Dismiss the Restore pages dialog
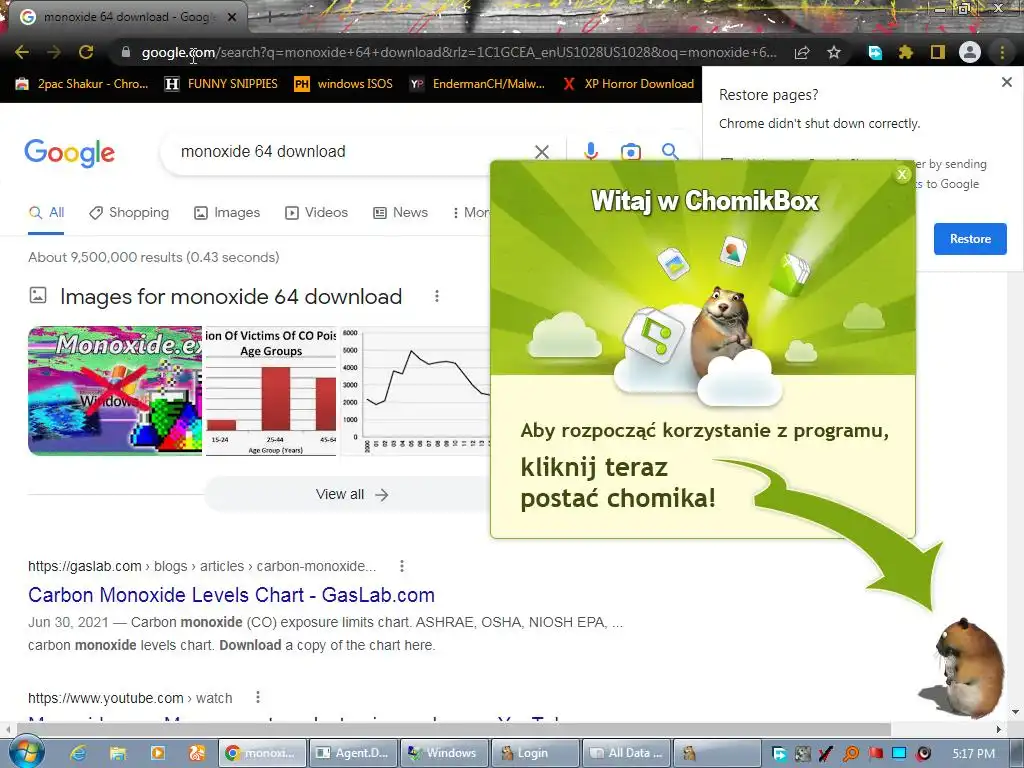 1006,82
